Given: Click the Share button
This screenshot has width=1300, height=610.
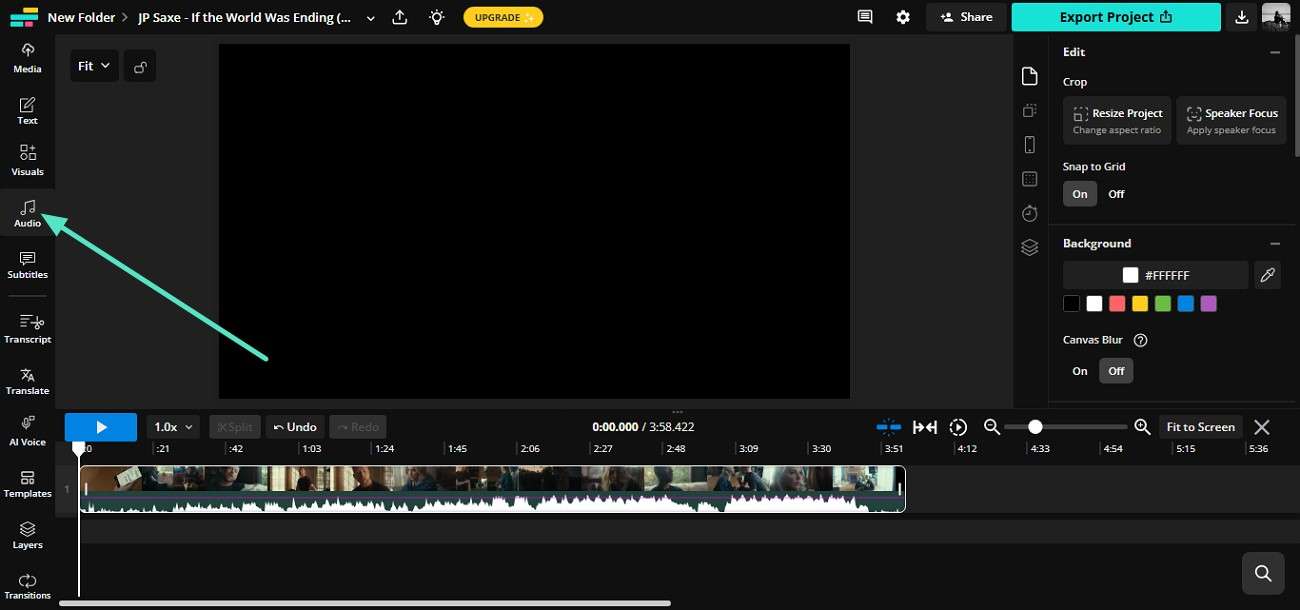Looking at the screenshot, I should [x=966, y=17].
